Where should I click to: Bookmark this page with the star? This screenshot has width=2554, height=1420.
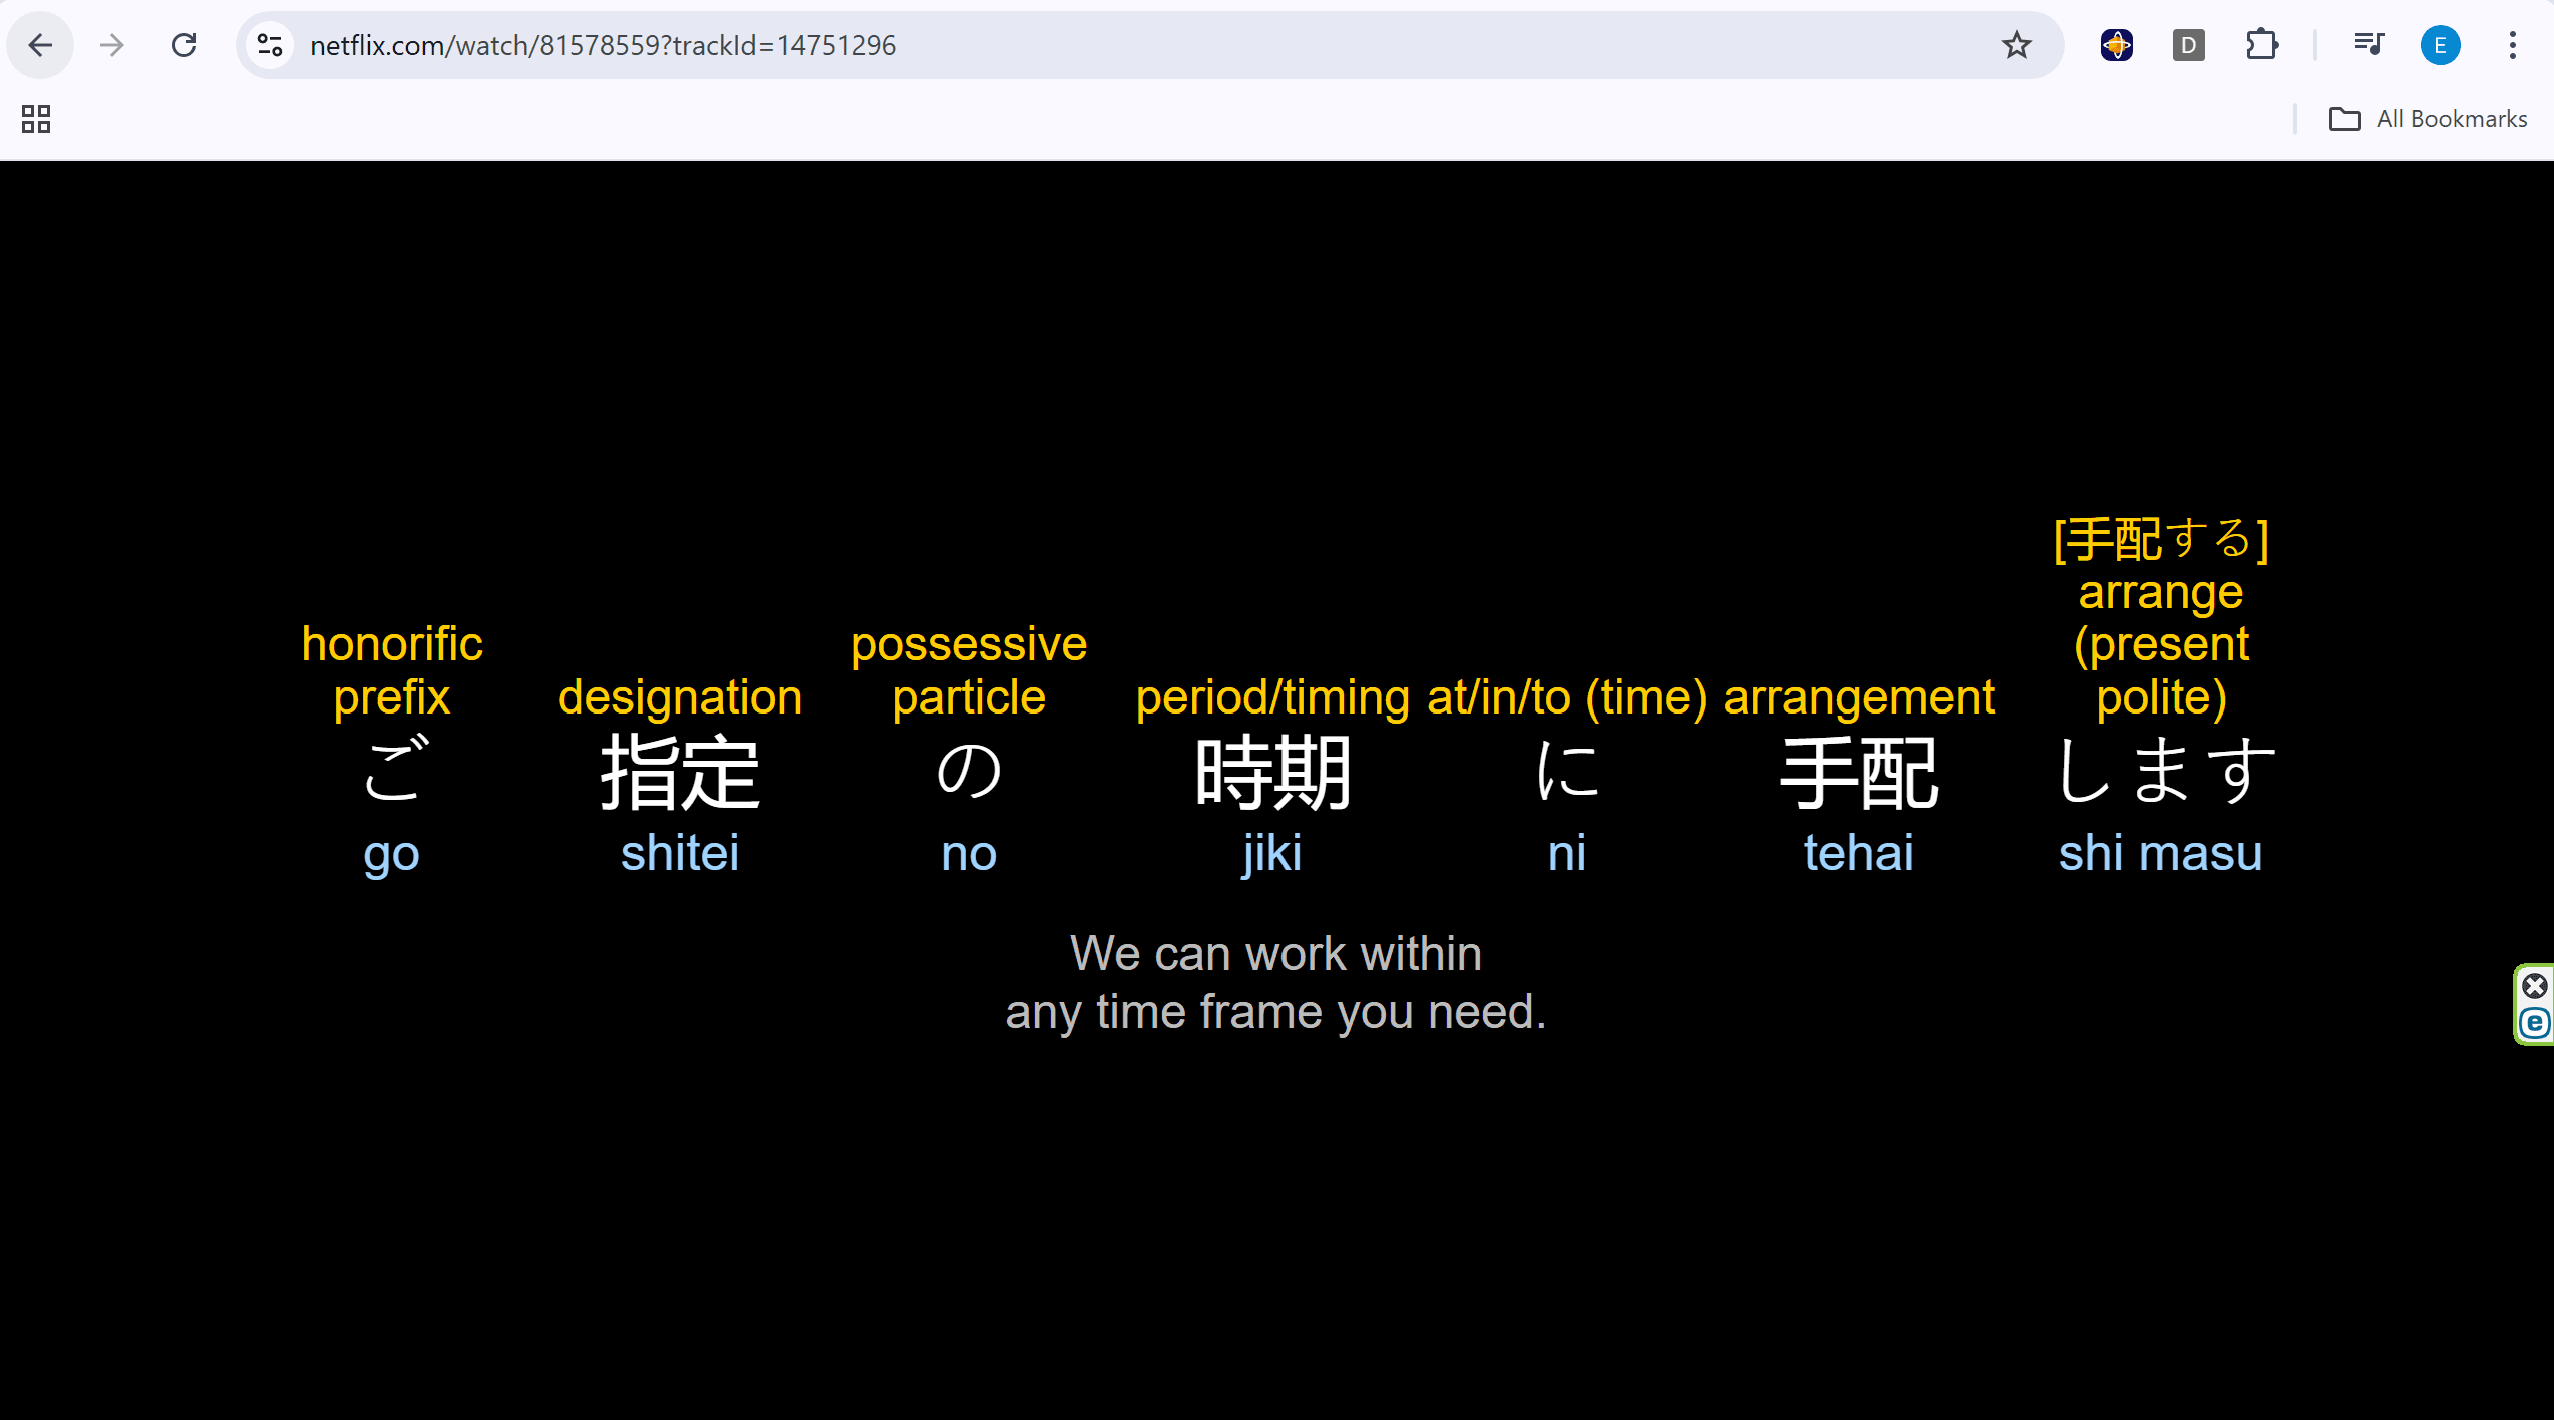coord(2016,45)
